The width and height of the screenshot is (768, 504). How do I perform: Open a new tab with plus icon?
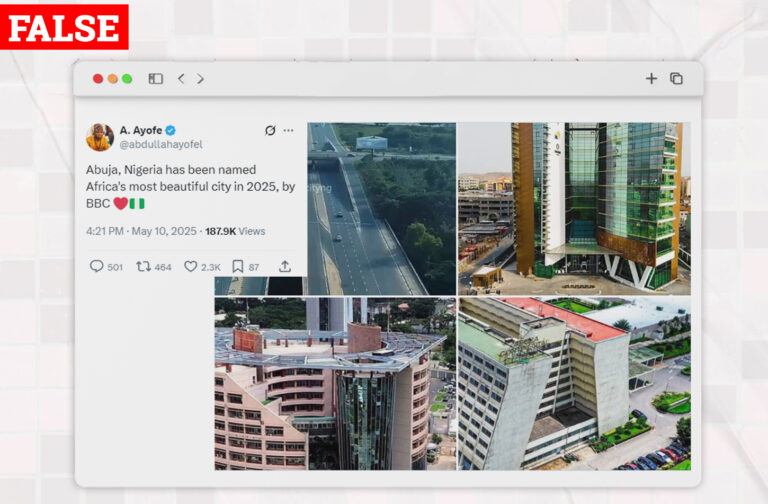[651, 78]
